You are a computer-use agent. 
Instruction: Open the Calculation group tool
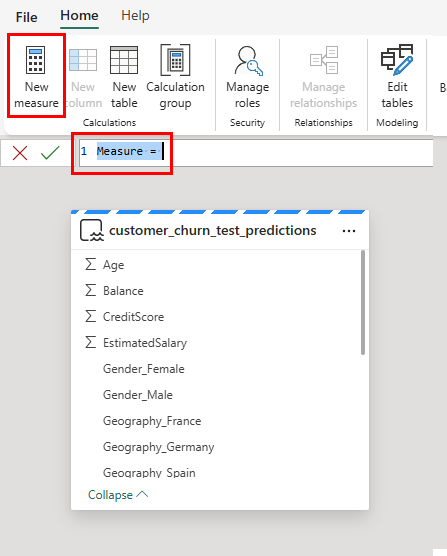pos(175,60)
